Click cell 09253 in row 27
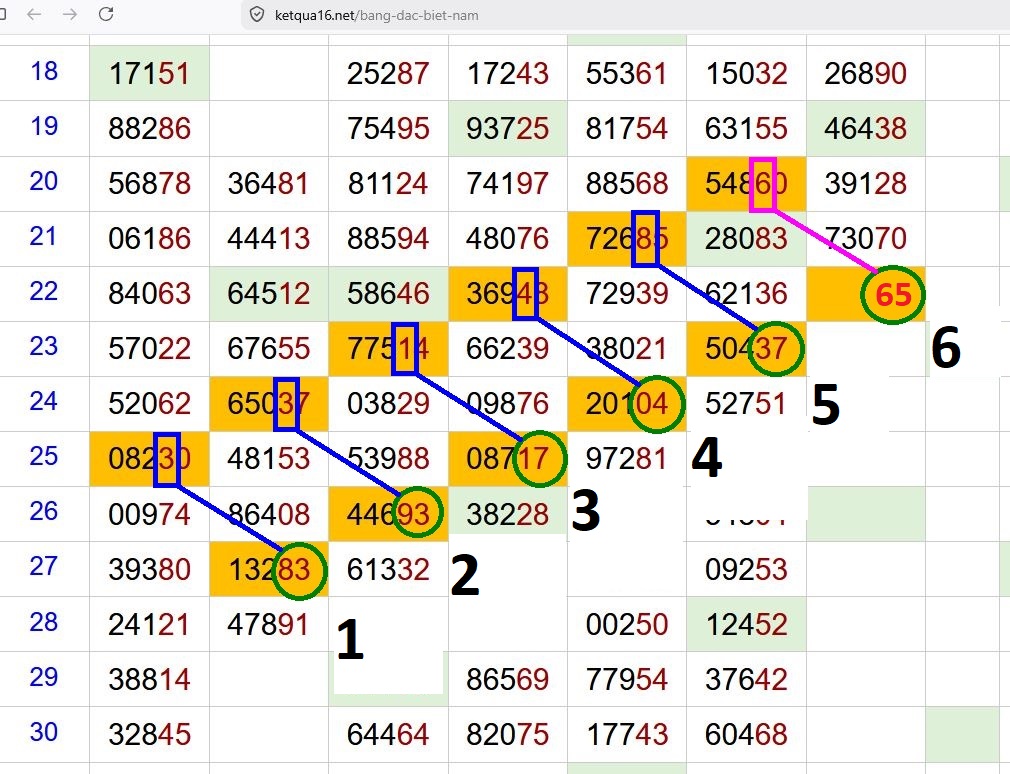Image resolution: width=1010 pixels, height=774 pixels. (747, 569)
